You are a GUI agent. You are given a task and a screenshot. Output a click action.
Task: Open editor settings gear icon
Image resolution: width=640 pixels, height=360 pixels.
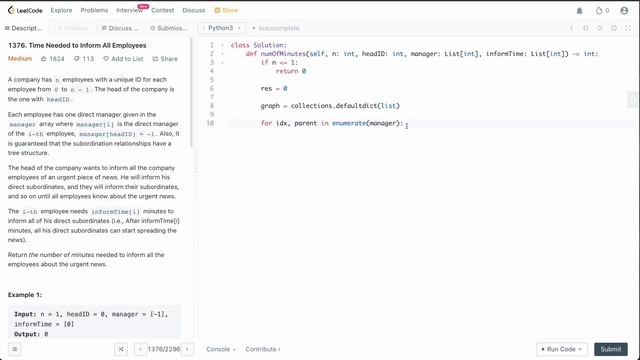[x=614, y=28]
